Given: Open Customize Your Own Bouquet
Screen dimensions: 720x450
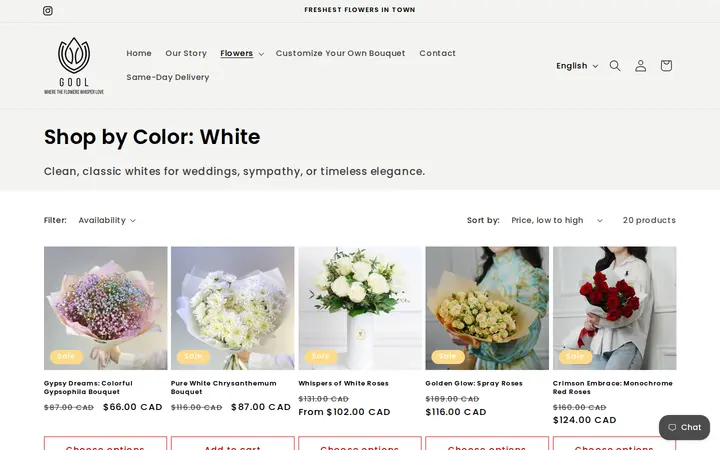Looking at the screenshot, I should (x=340, y=53).
